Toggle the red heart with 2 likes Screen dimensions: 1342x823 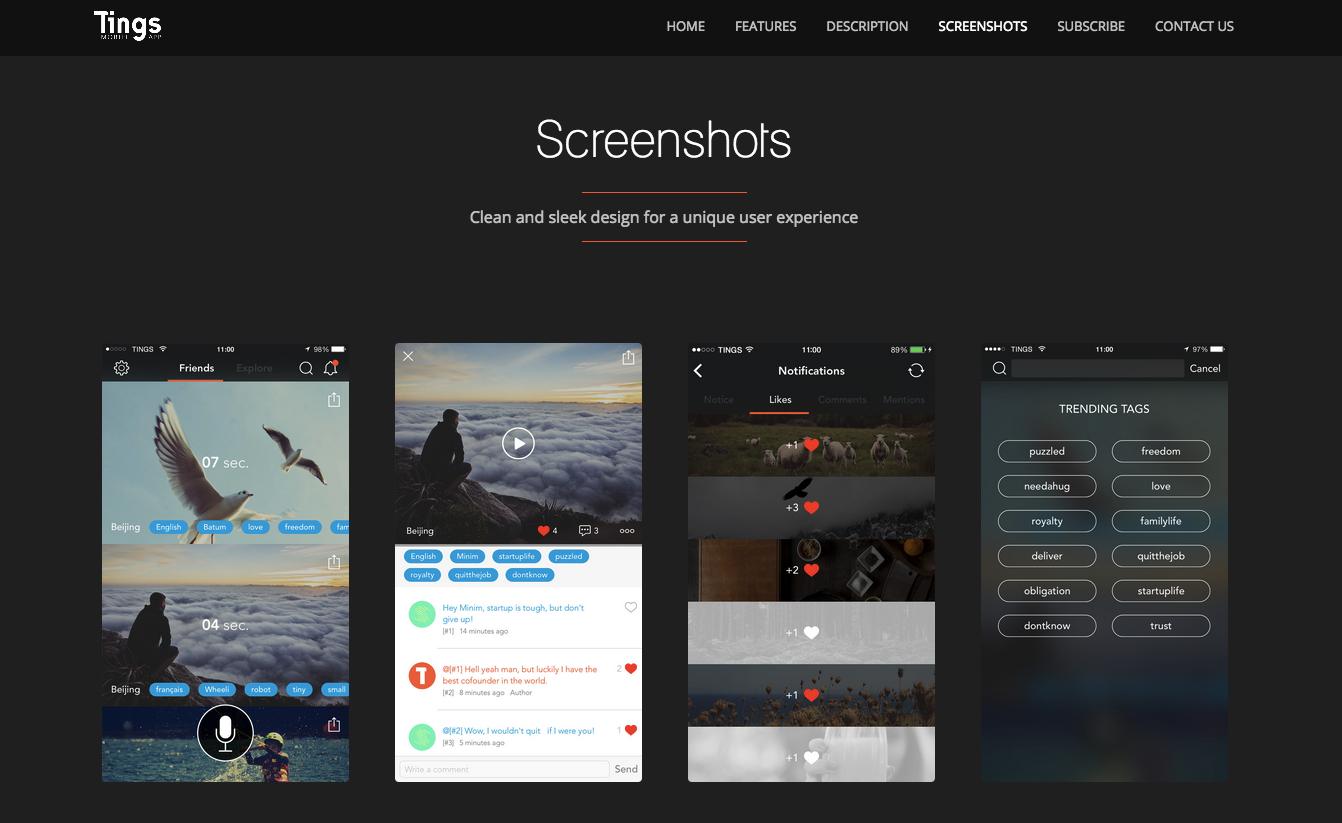631,668
